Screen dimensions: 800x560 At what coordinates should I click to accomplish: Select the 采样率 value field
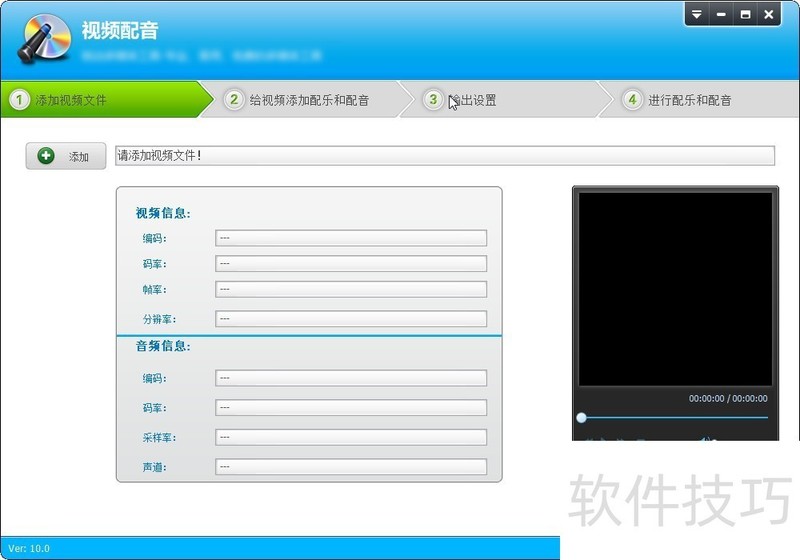tap(350, 438)
